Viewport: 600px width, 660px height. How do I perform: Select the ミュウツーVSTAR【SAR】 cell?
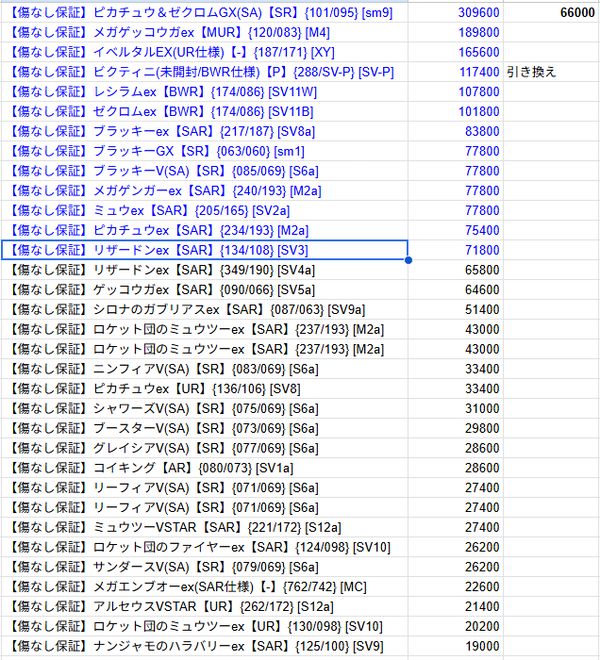(204, 527)
